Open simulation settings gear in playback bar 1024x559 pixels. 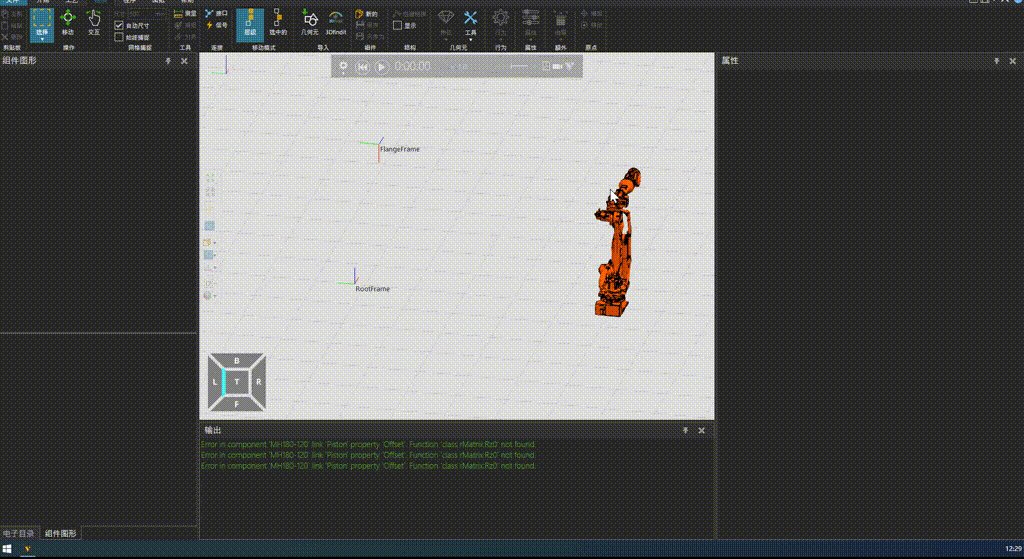(344, 66)
